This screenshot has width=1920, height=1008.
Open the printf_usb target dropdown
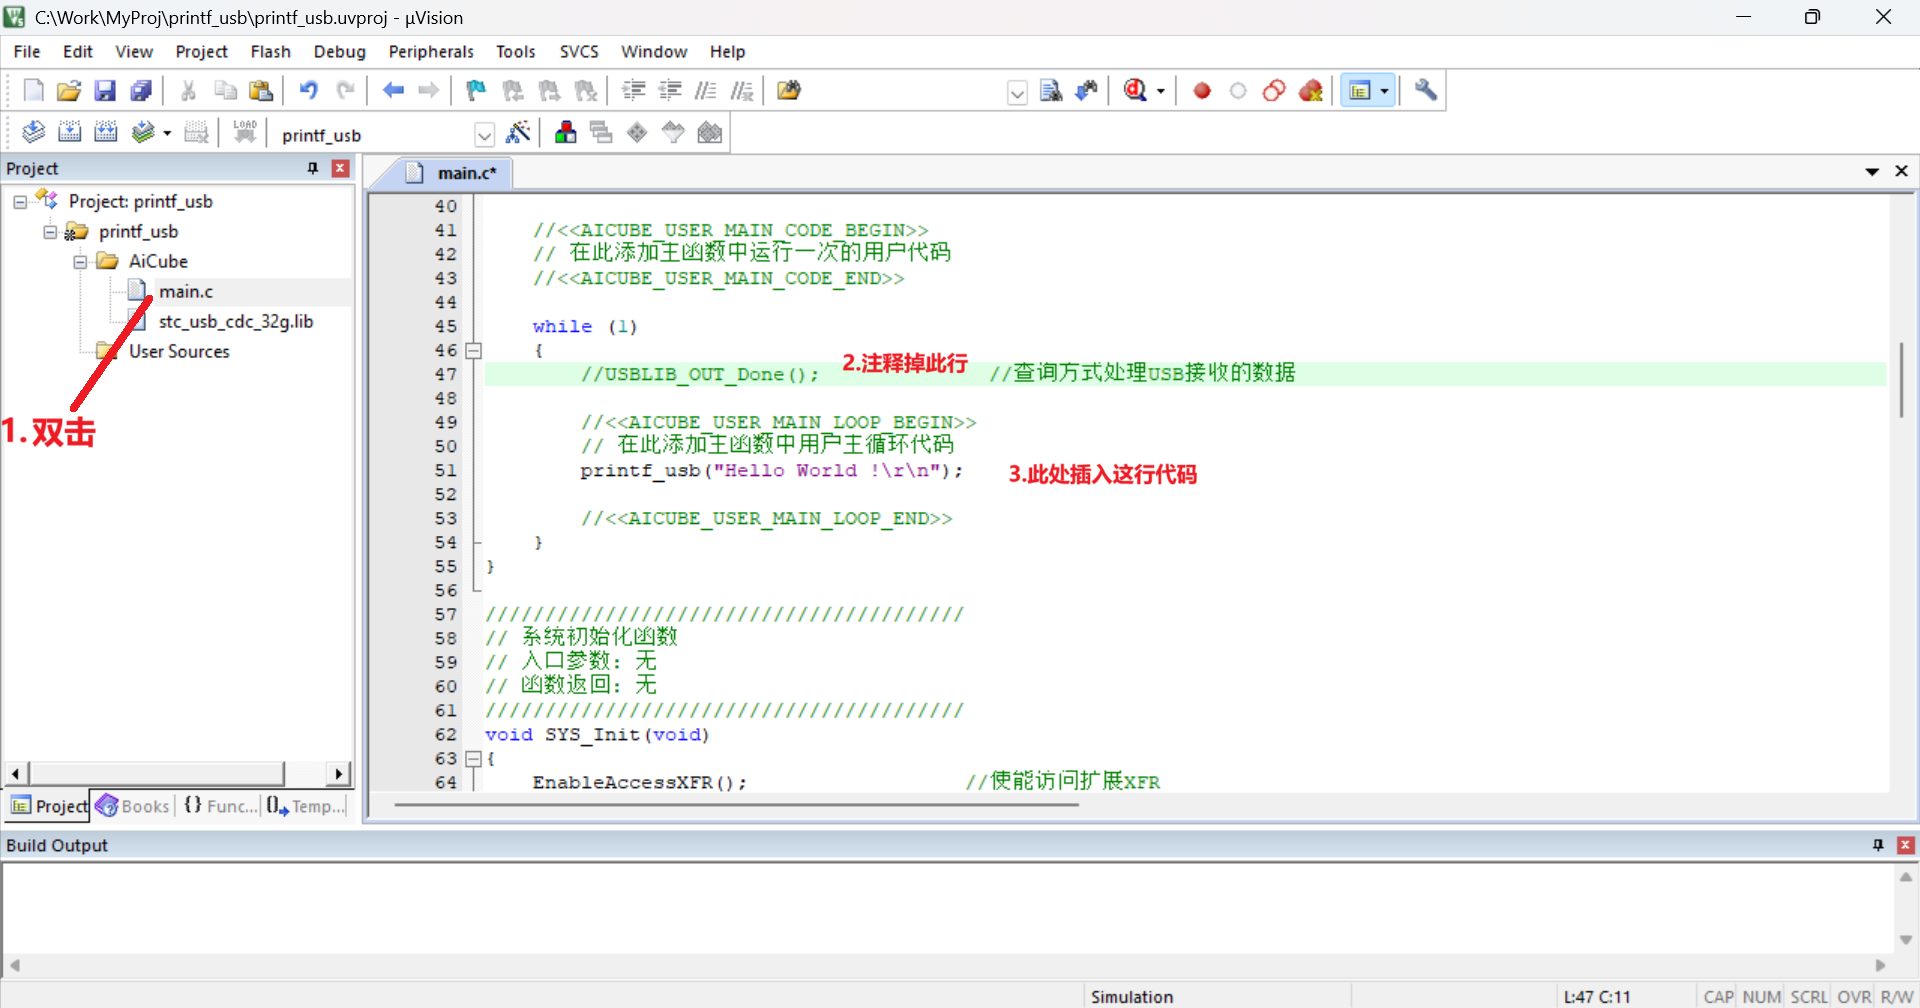point(484,135)
